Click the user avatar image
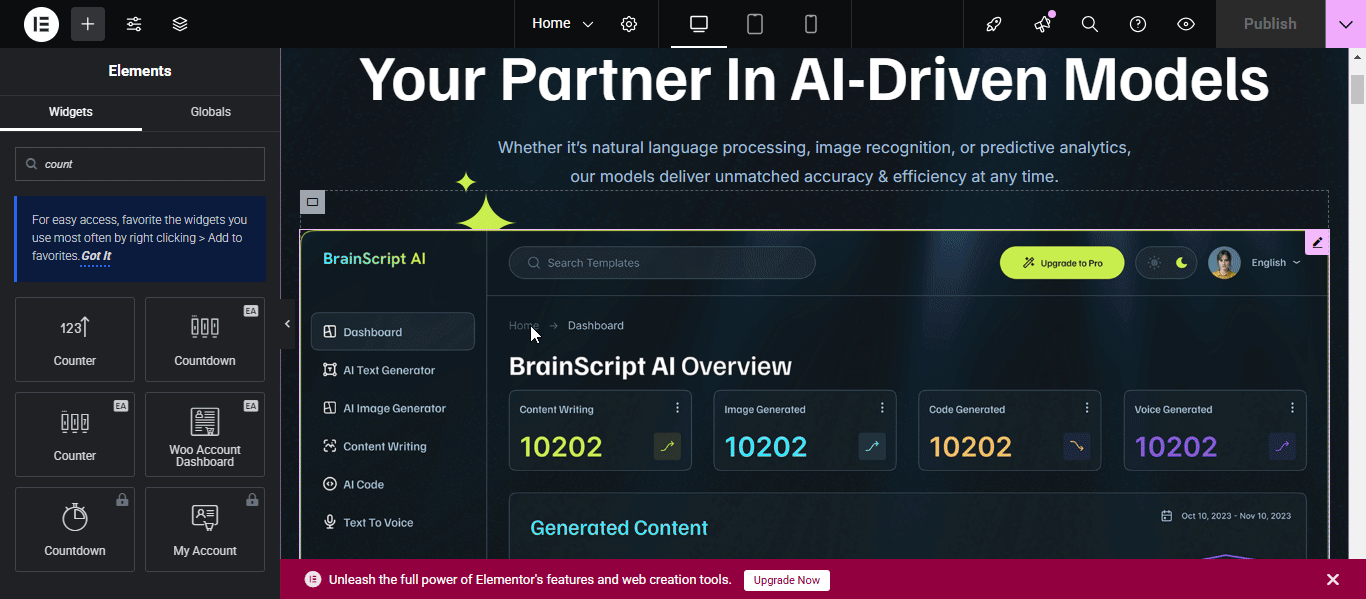1366x599 pixels. tap(1224, 263)
